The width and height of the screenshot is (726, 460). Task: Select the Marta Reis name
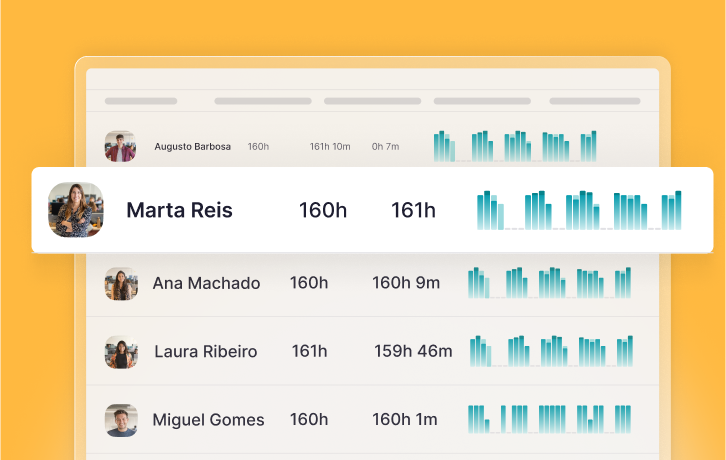click(x=179, y=210)
